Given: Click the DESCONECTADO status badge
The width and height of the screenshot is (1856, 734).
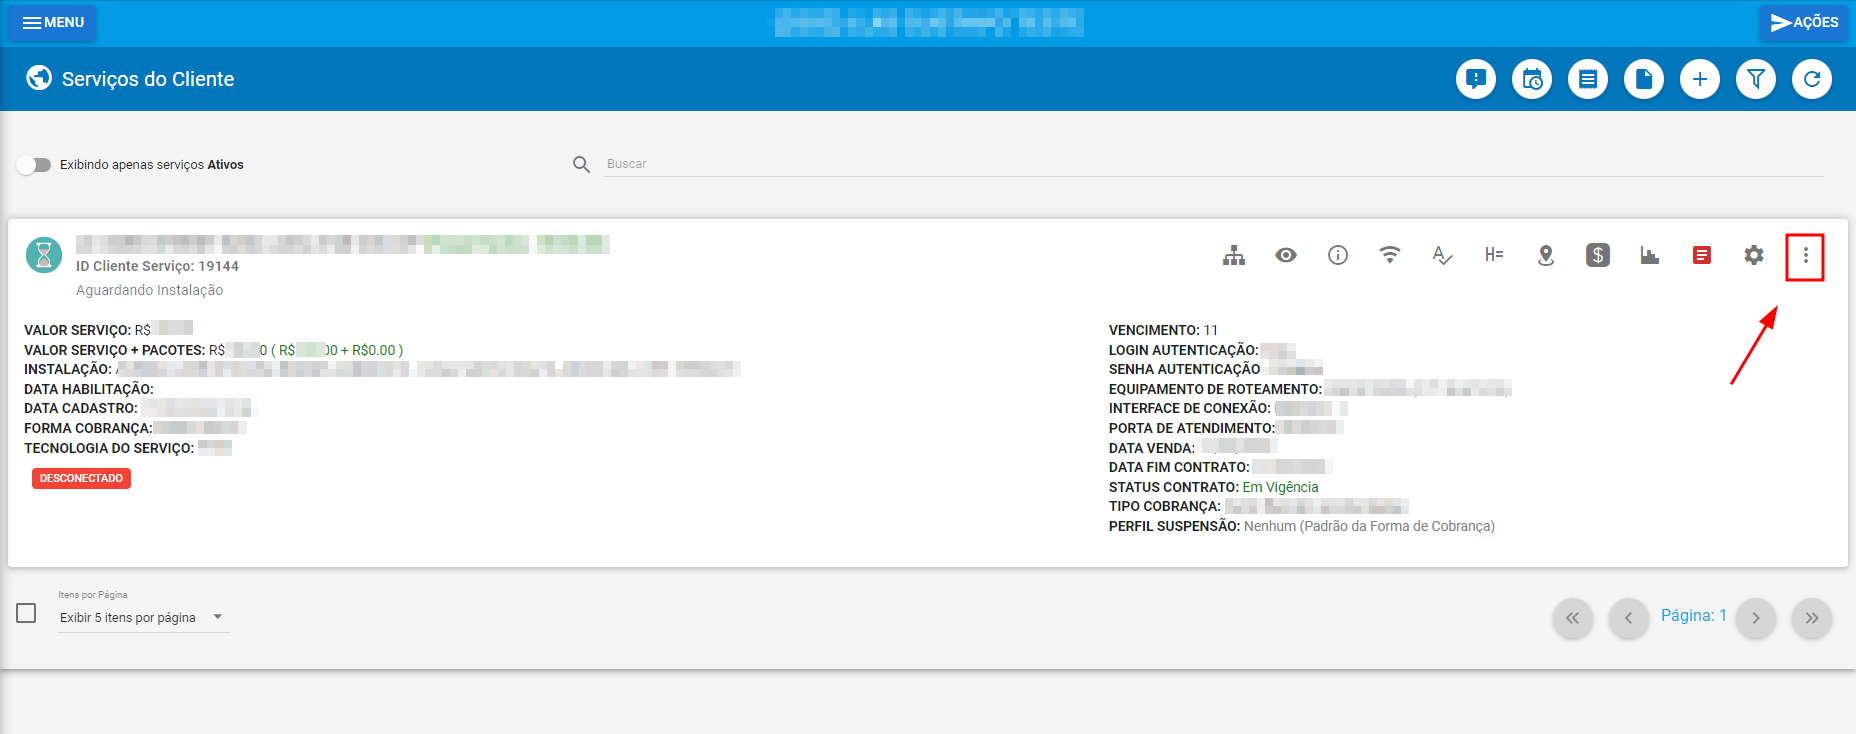Looking at the screenshot, I should [x=81, y=478].
